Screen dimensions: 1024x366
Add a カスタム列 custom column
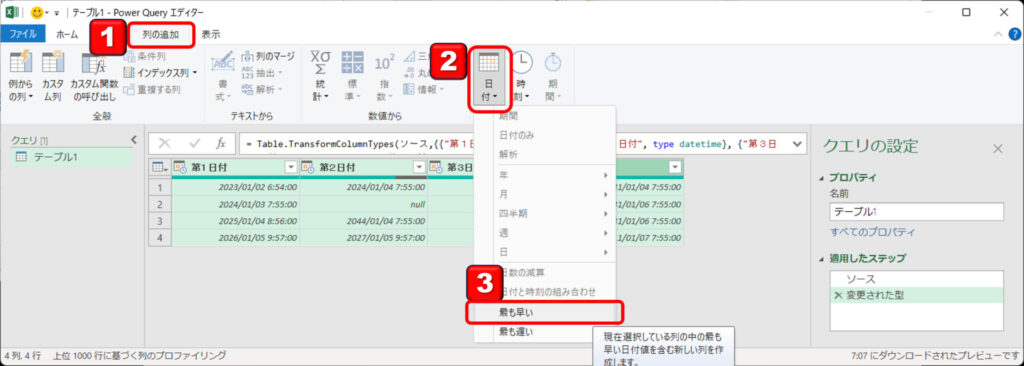point(52,77)
